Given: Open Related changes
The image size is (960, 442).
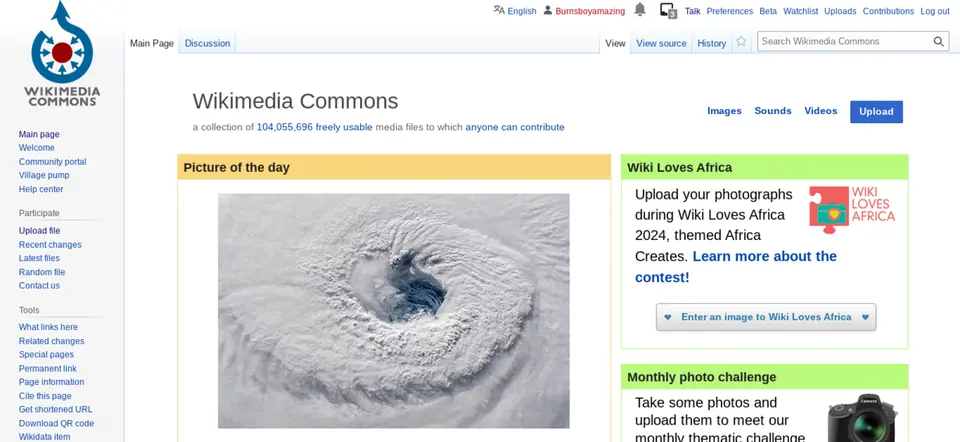Looking at the screenshot, I should (x=51, y=341).
